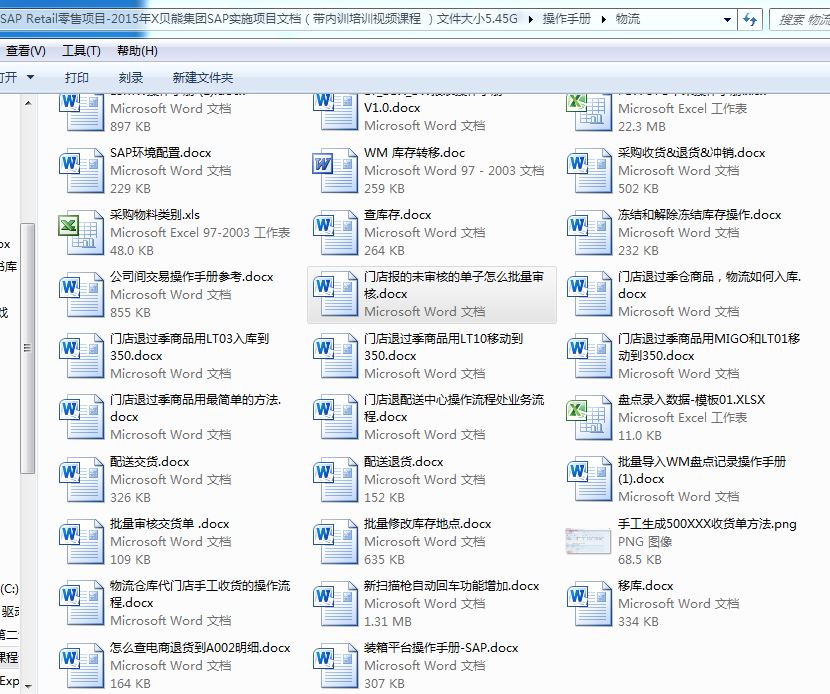Click the 物流仓库代门店手工收货的操作流程 icon
The height and width of the screenshot is (694, 830).
pos(81,603)
